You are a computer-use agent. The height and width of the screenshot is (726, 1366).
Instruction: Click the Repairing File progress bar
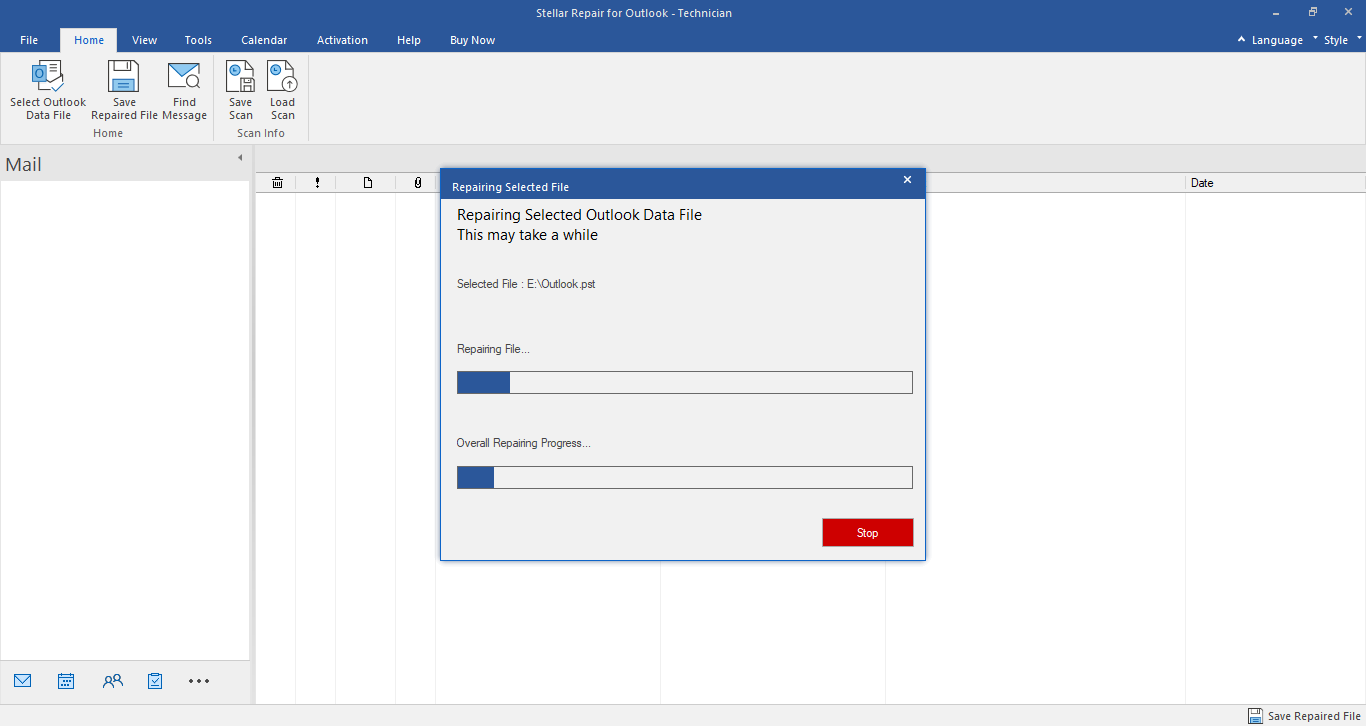coord(685,382)
